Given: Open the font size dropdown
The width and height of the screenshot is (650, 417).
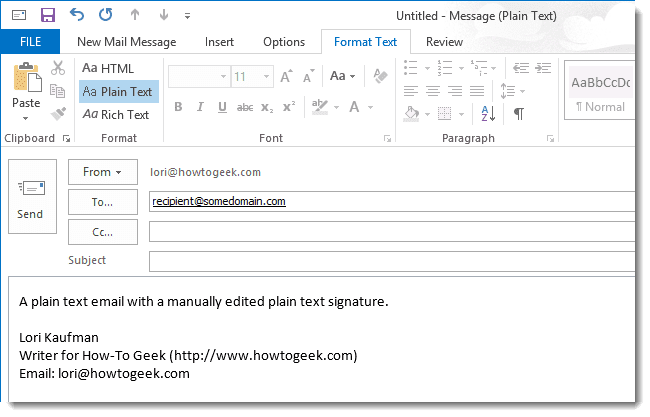Looking at the screenshot, I should [x=266, y=76].
